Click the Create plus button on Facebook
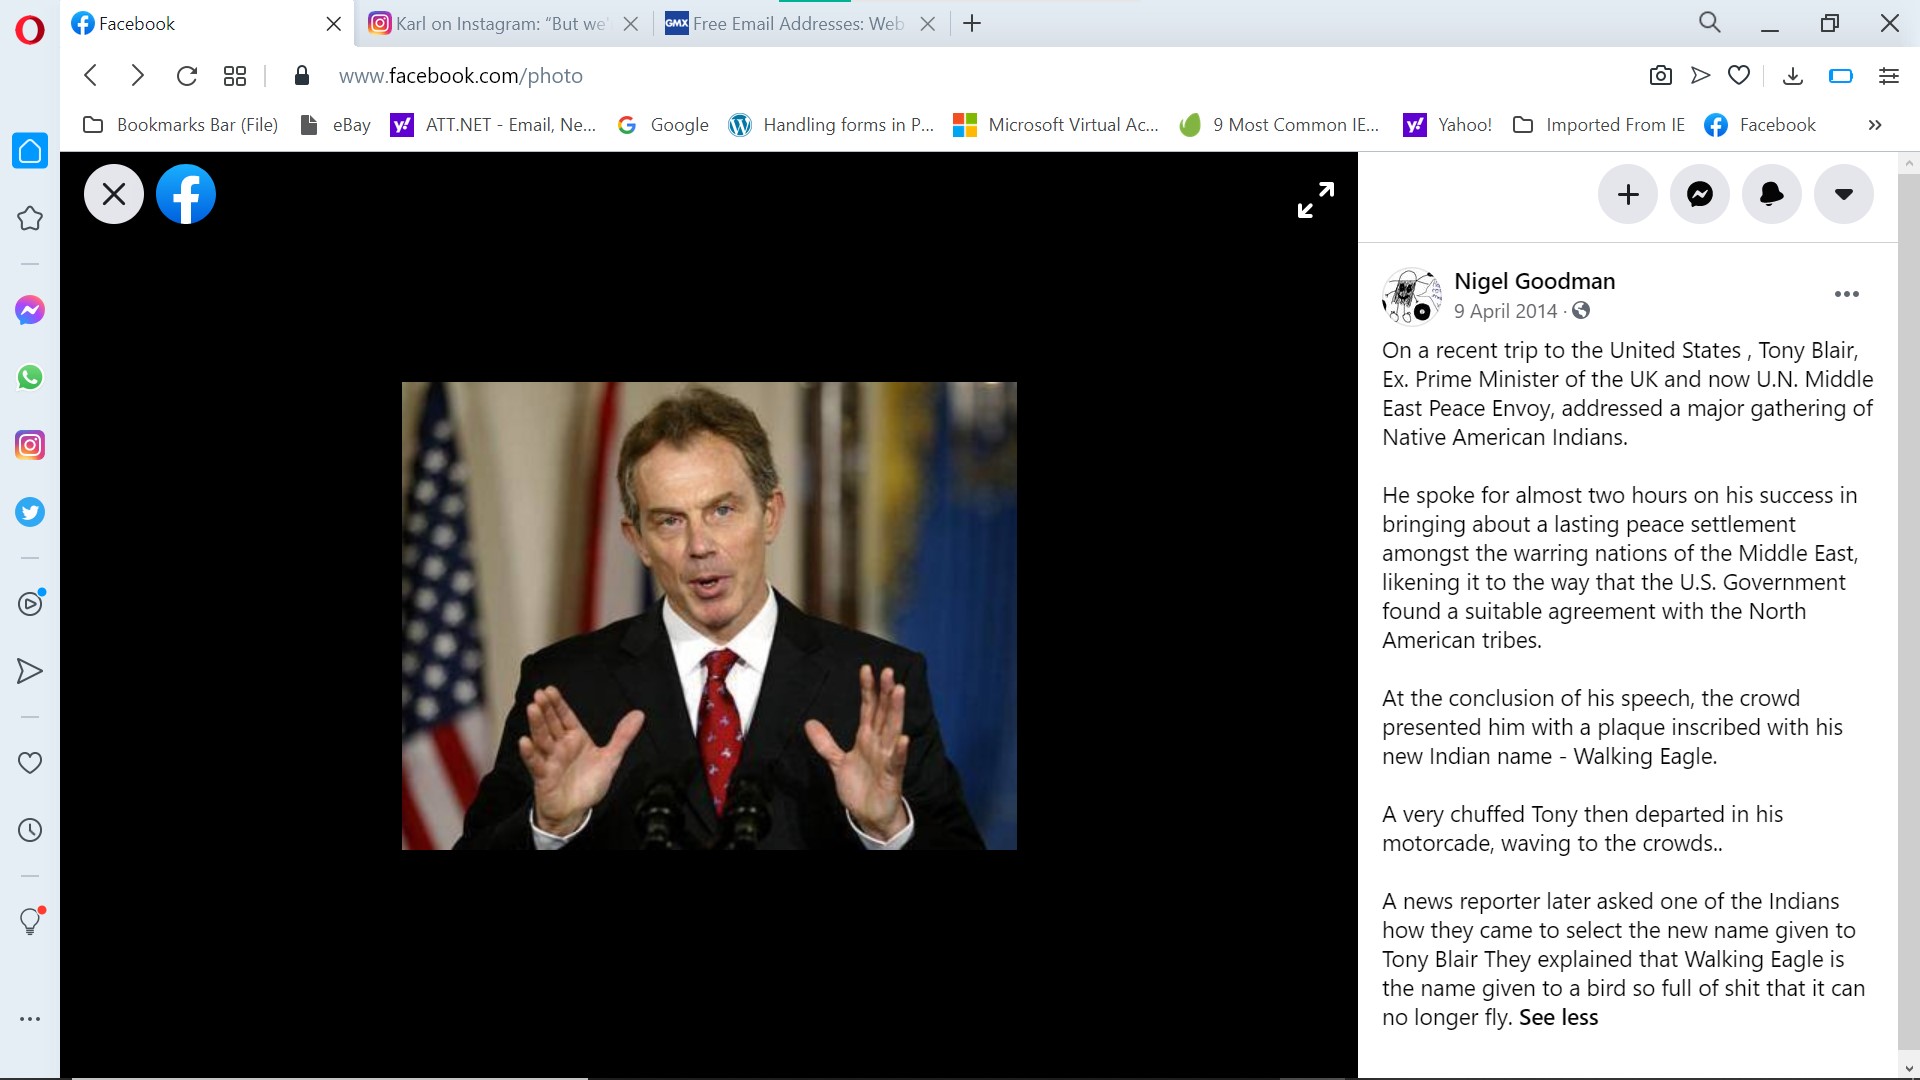Viewport: 1920px width, 1080px height. [1628, 194]
